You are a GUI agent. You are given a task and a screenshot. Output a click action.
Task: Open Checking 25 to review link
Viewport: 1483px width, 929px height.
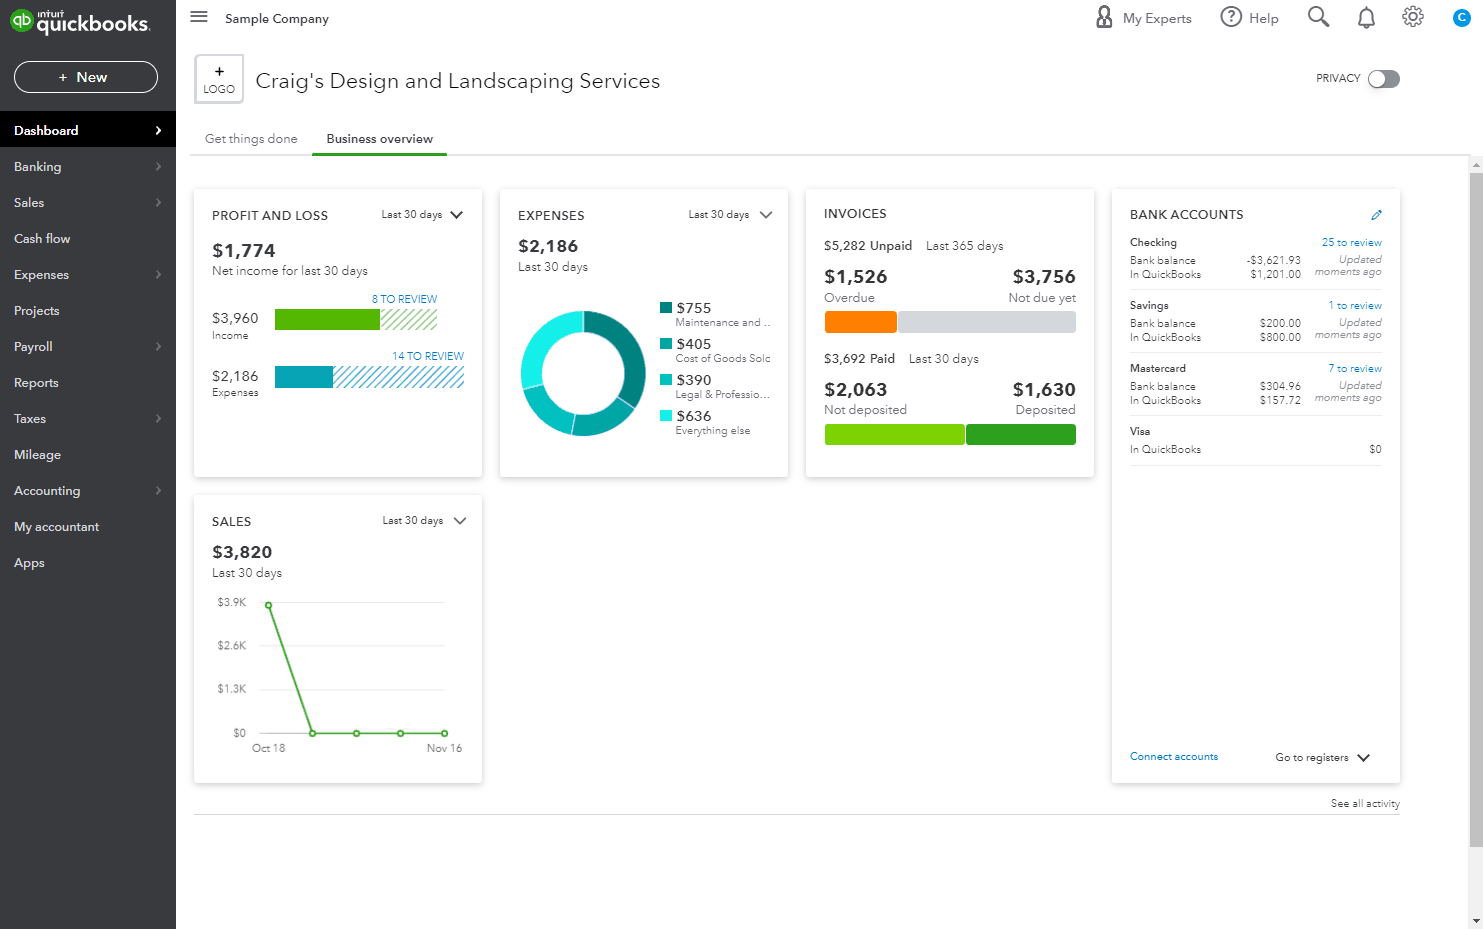(x=1351, y=243)
